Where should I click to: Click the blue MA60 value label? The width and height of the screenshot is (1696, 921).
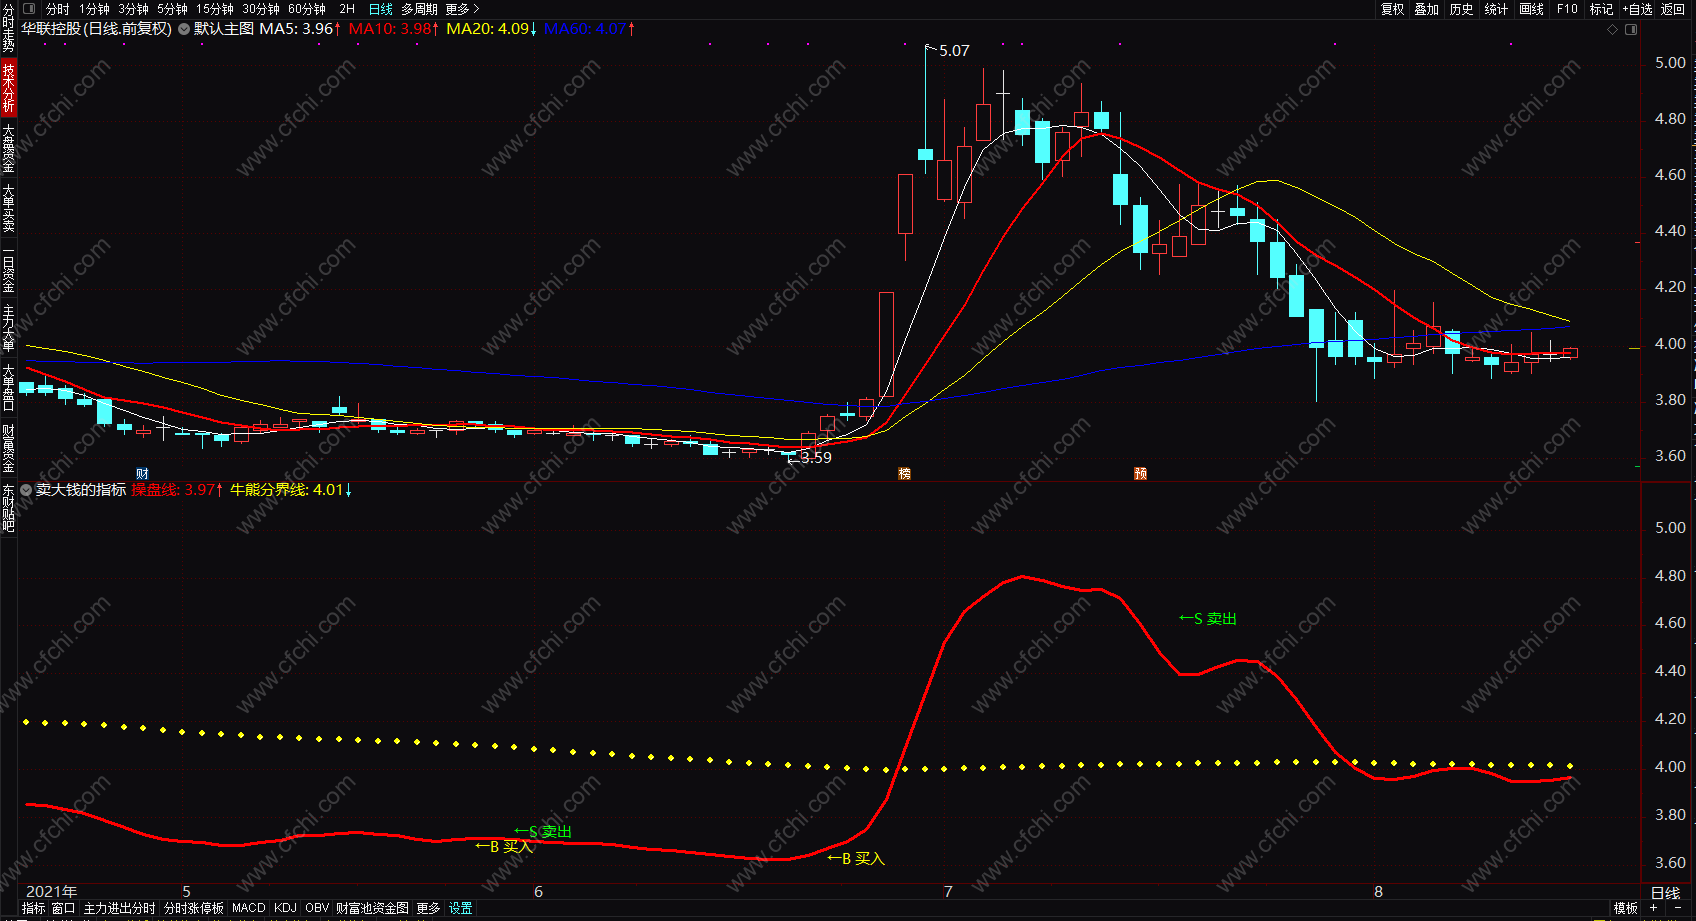point(590,29)
